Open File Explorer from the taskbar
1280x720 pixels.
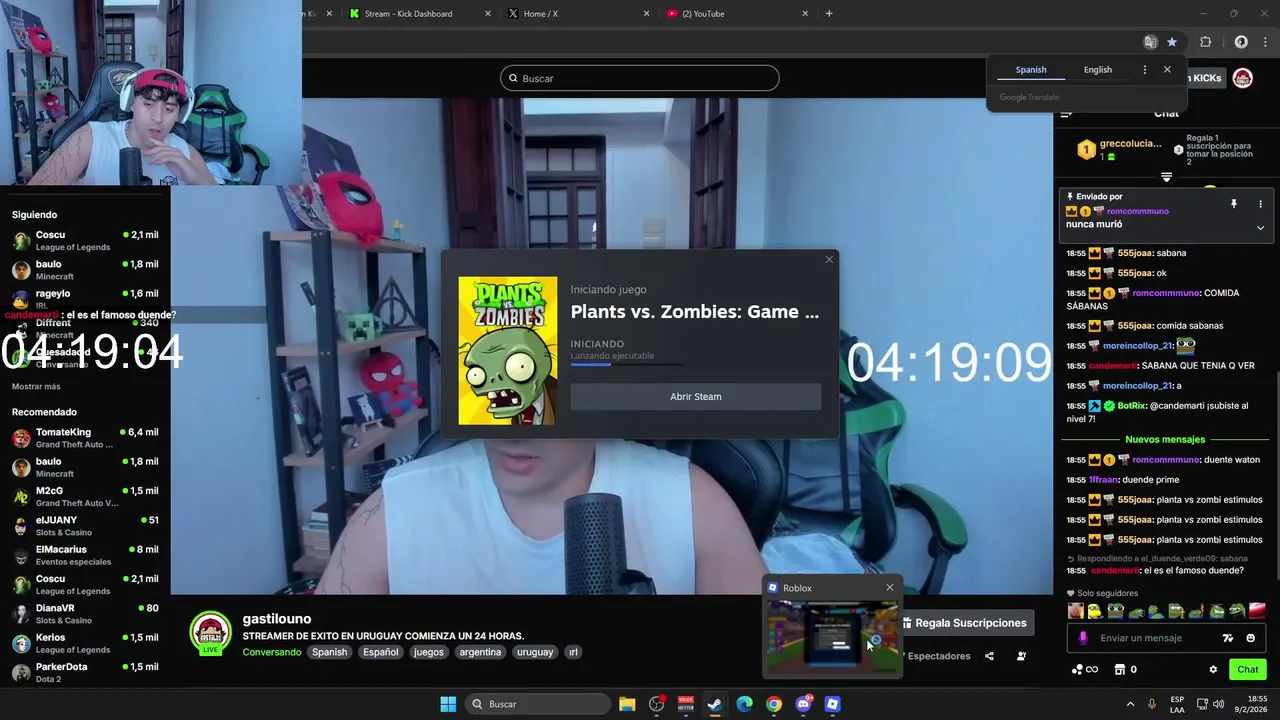(627, 704)
